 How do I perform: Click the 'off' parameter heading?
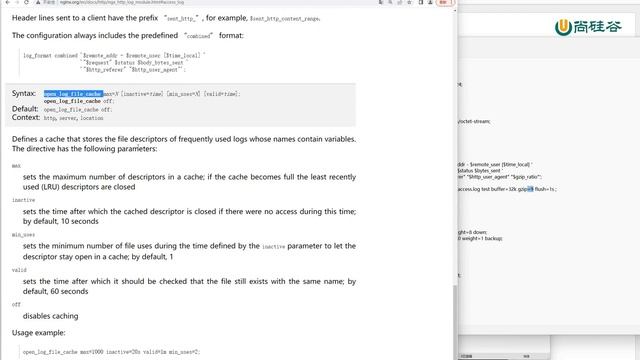click(x=16, y=304)
